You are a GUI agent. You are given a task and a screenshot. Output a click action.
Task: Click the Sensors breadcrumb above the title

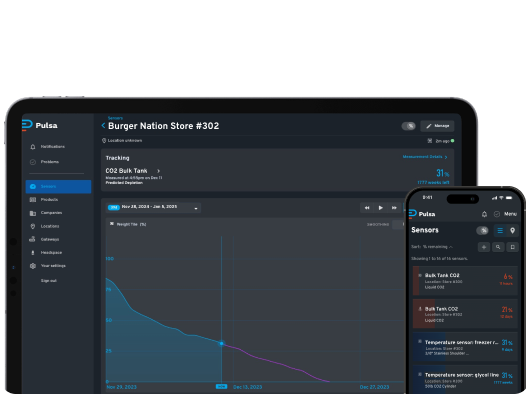click(115, 118)
